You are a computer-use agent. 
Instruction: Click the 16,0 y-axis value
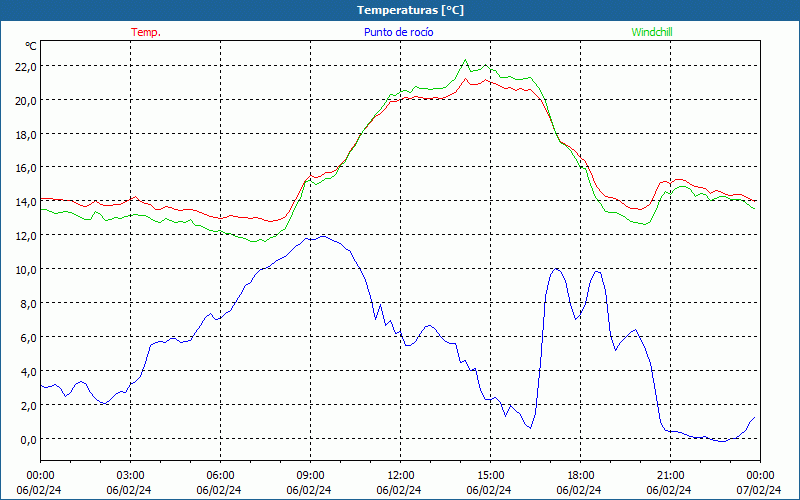coord(25,168)
